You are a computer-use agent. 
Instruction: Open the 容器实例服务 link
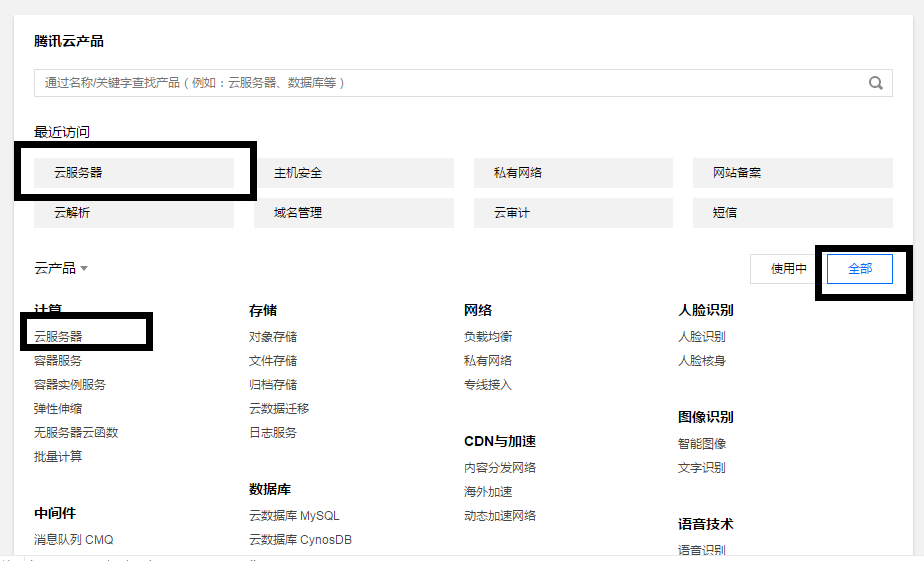tap(70, 385)
